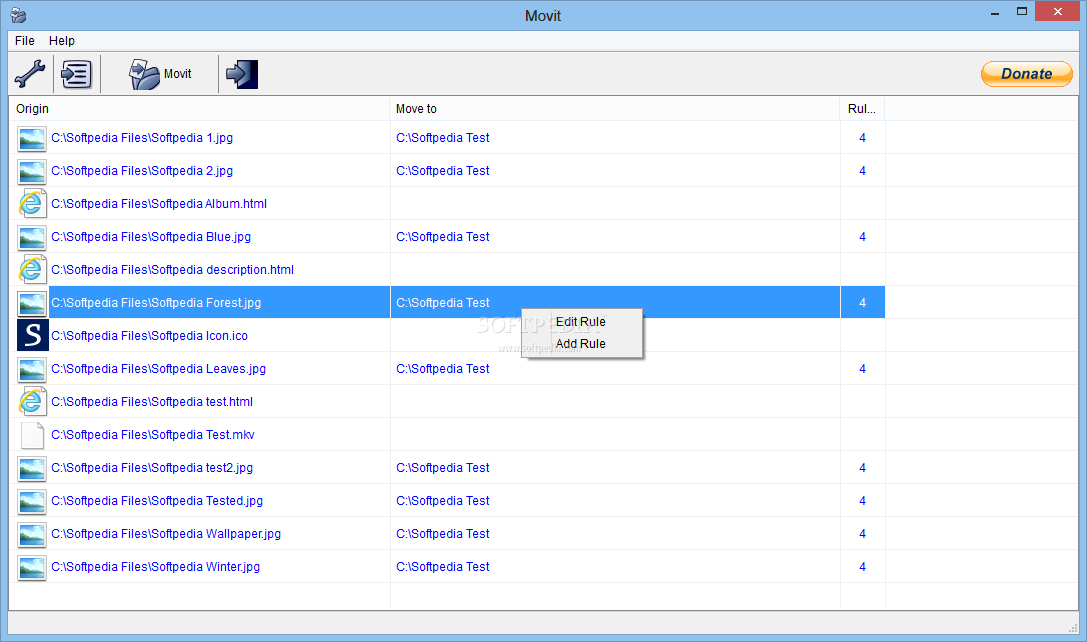Screen dimensions: 1087x642
Task: Select path C:\Softpedia Files\Softpedia test.html
Action: coord(152,401)
